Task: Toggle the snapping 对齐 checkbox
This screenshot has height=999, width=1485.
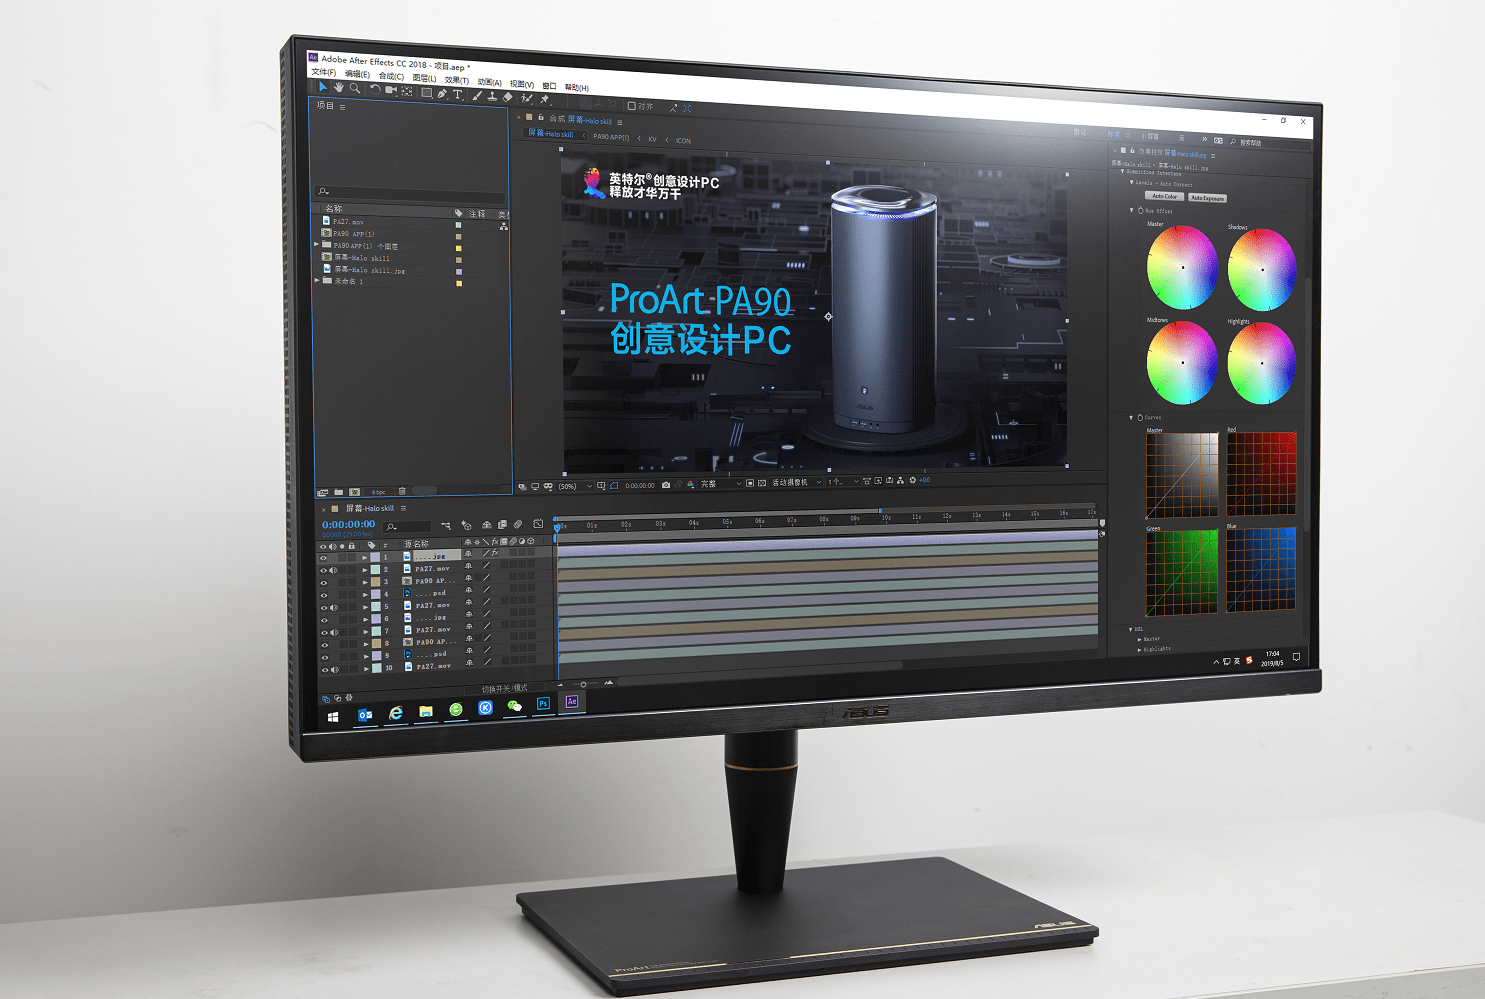Action: coord(632,105)
